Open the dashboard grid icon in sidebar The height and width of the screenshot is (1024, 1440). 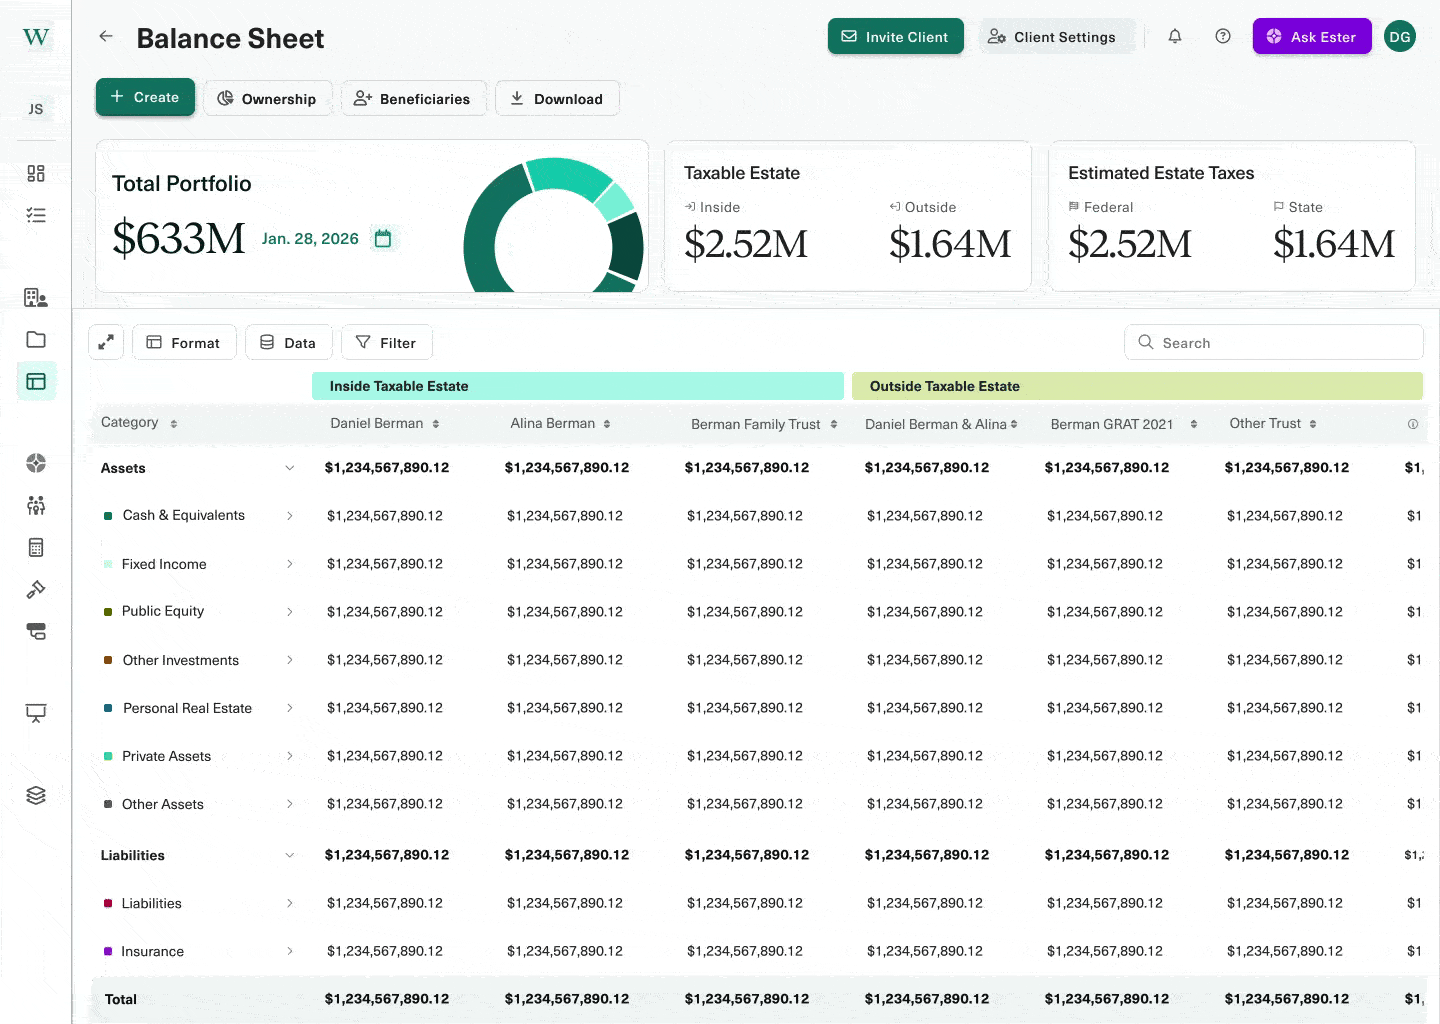pos(36,174)
